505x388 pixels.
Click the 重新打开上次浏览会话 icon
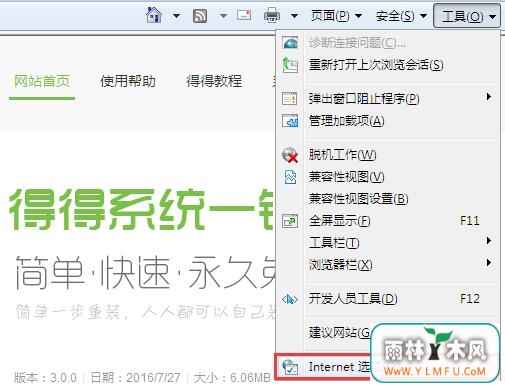point(290,65)
